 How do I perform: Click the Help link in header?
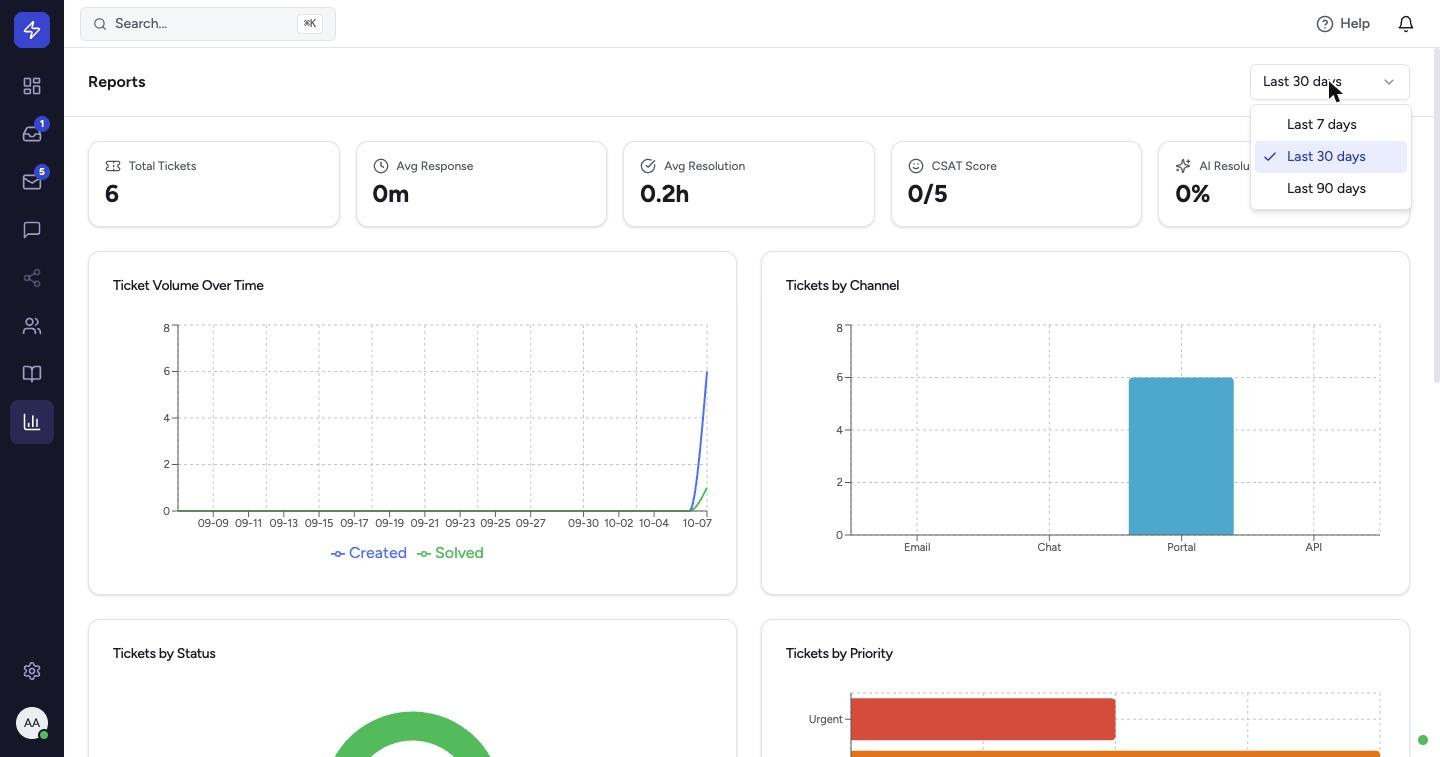pos(1343,23)
